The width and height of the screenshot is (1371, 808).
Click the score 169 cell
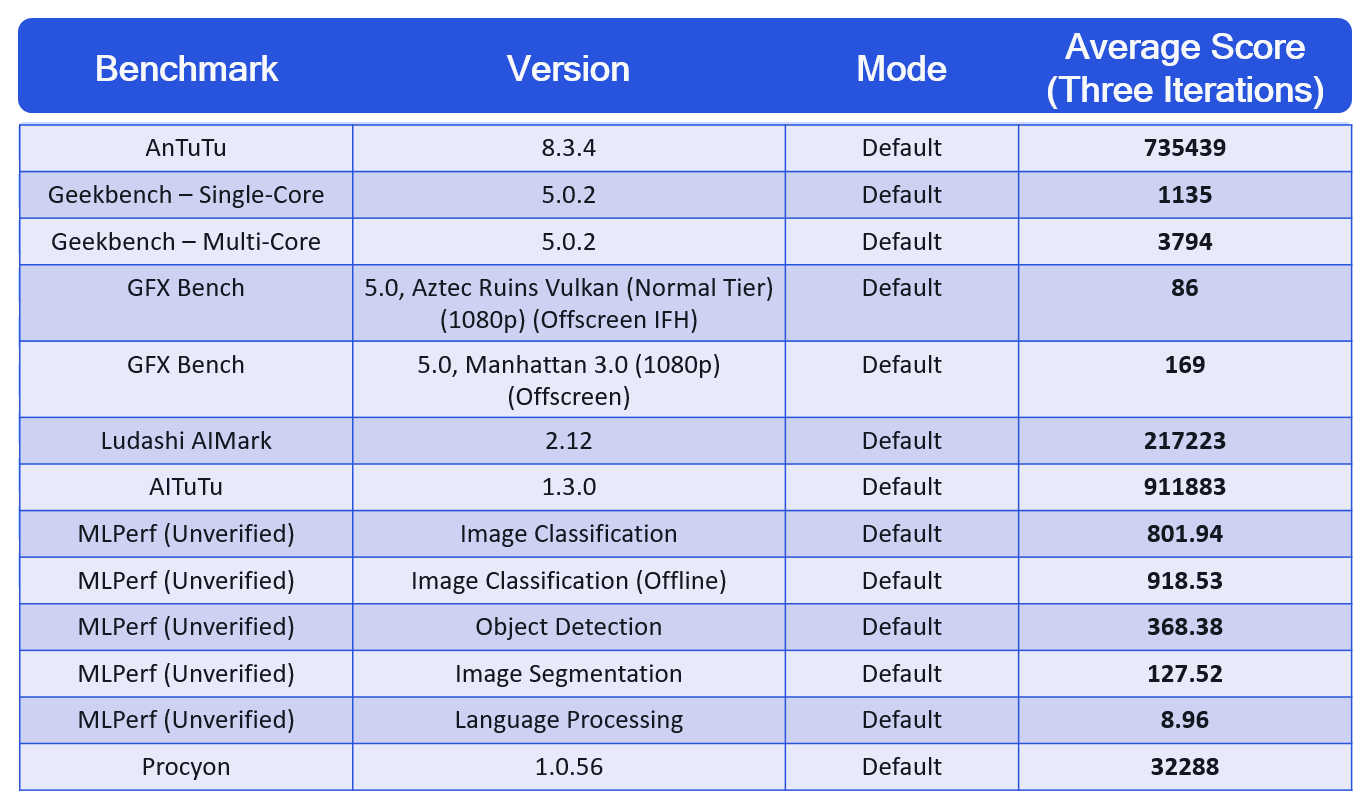pyautogui.click(x=1185, y=365)
